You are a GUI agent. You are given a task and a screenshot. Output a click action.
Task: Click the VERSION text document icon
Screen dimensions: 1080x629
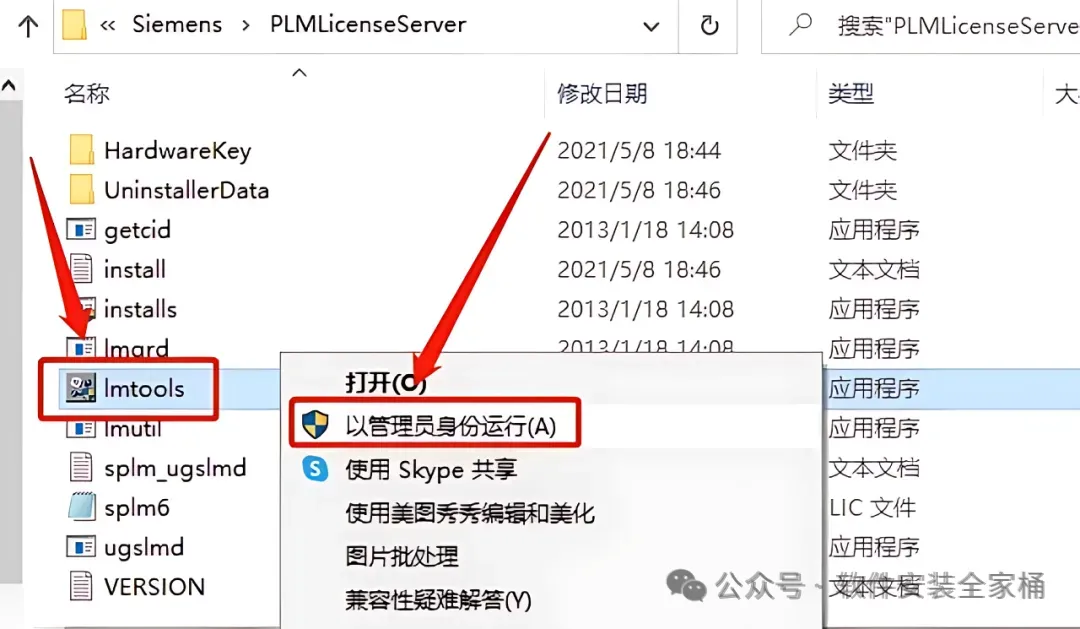click(81, 586)
